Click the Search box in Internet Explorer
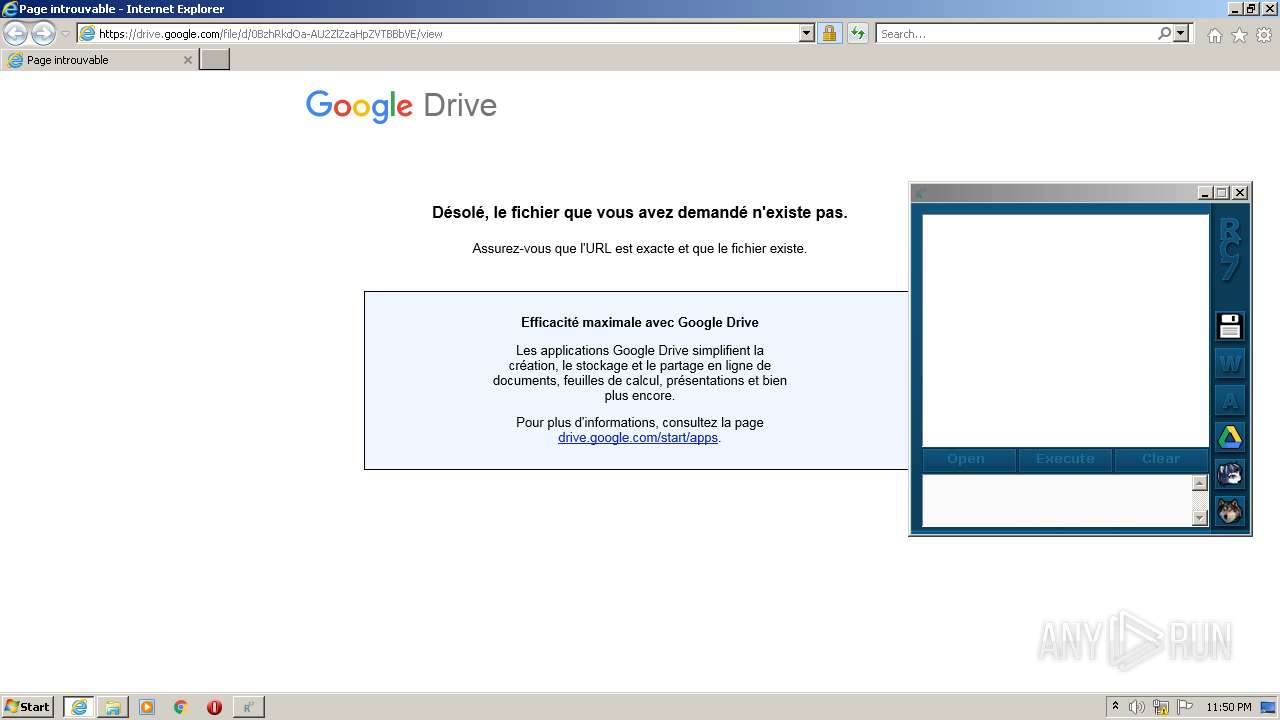1280x720 pixels. pyautogui.click(x=1015, y=34)
